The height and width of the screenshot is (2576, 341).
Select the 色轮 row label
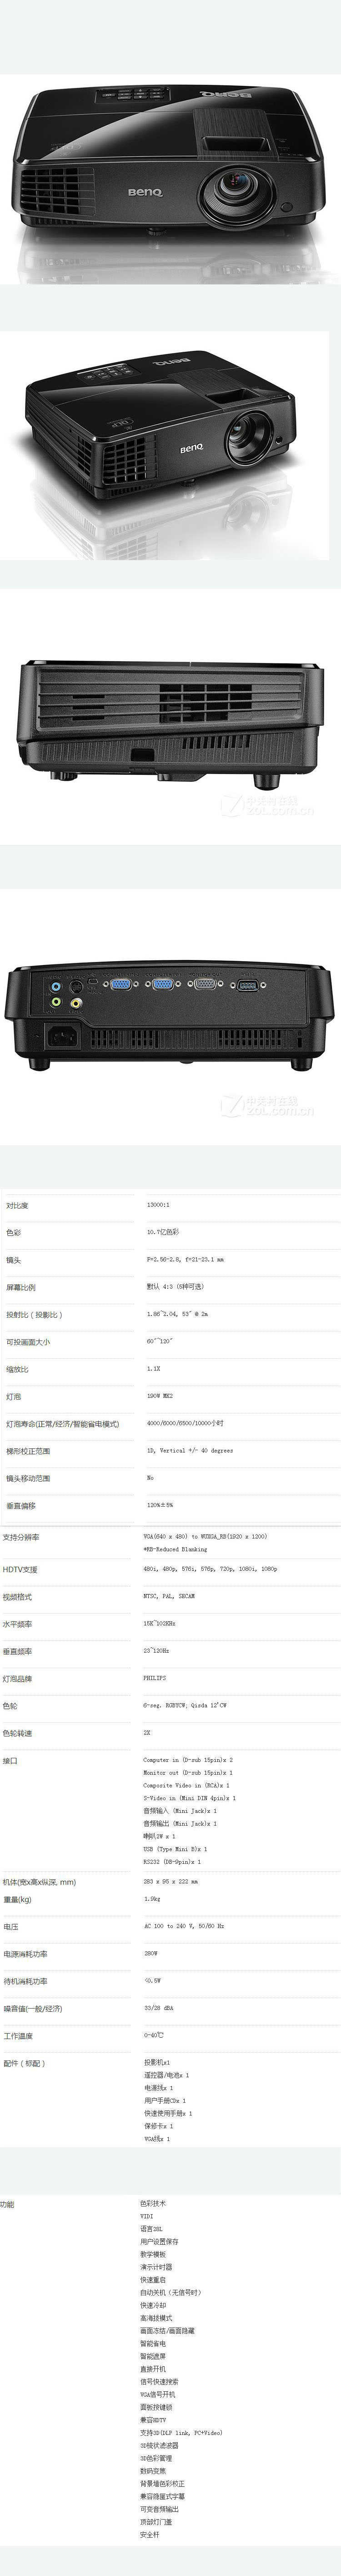(10, 1706)
